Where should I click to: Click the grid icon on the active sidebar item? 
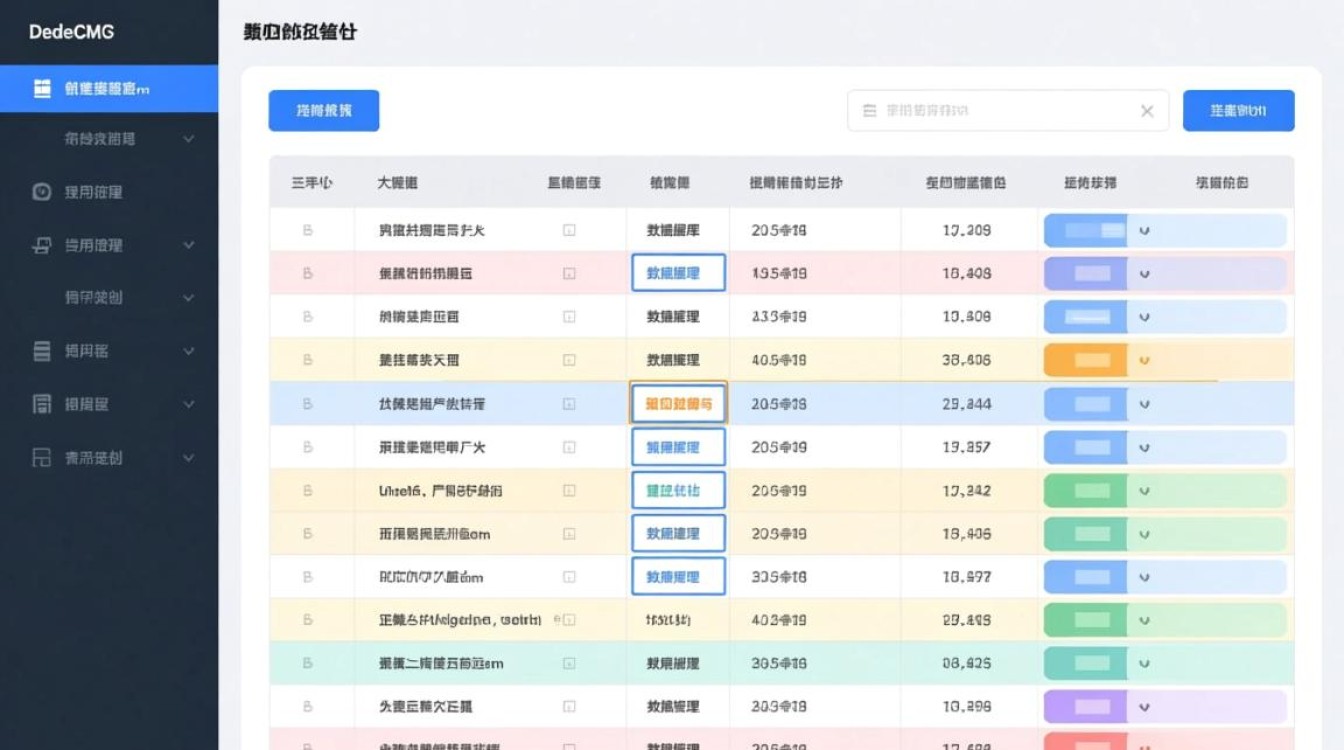click(x=40, y=88)
